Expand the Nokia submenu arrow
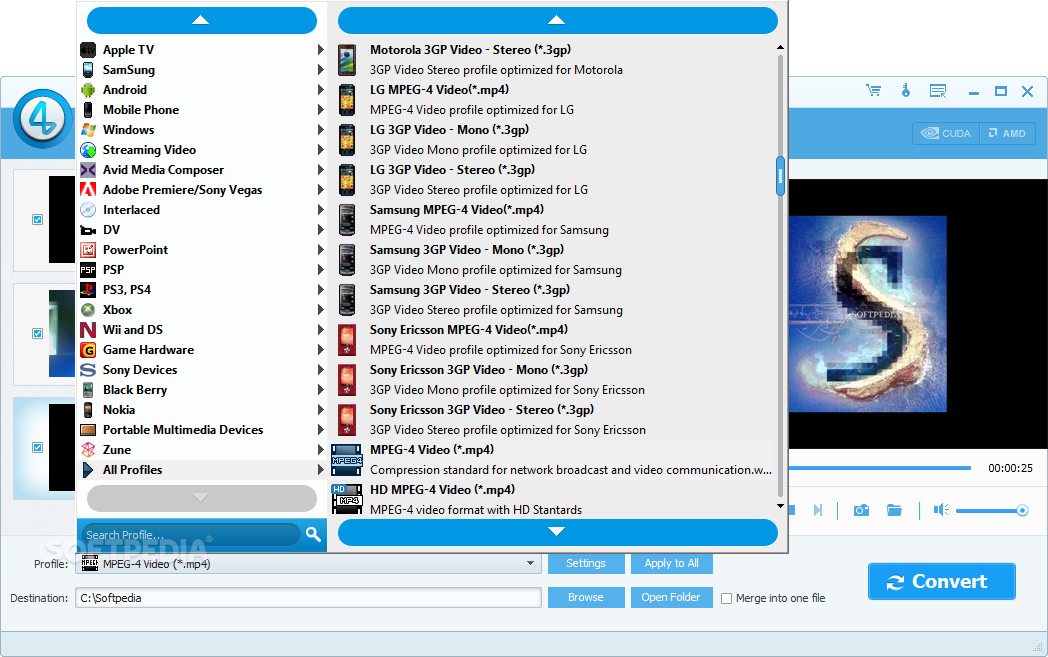Image resolution: width=1048 pixels, height=657 pixels. (x=321, y=410)
